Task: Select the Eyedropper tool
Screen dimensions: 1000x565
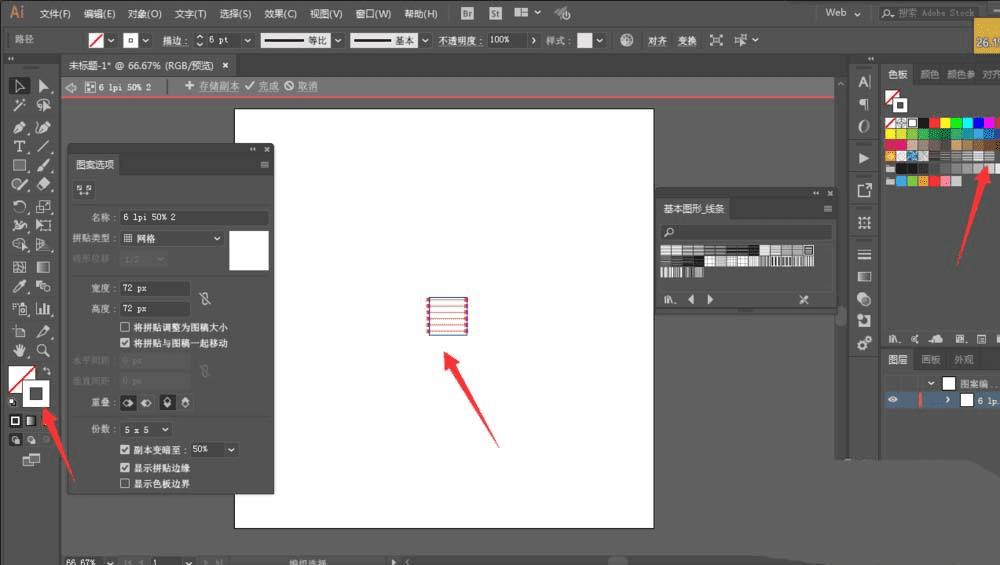Action: (x=19, y=286)
